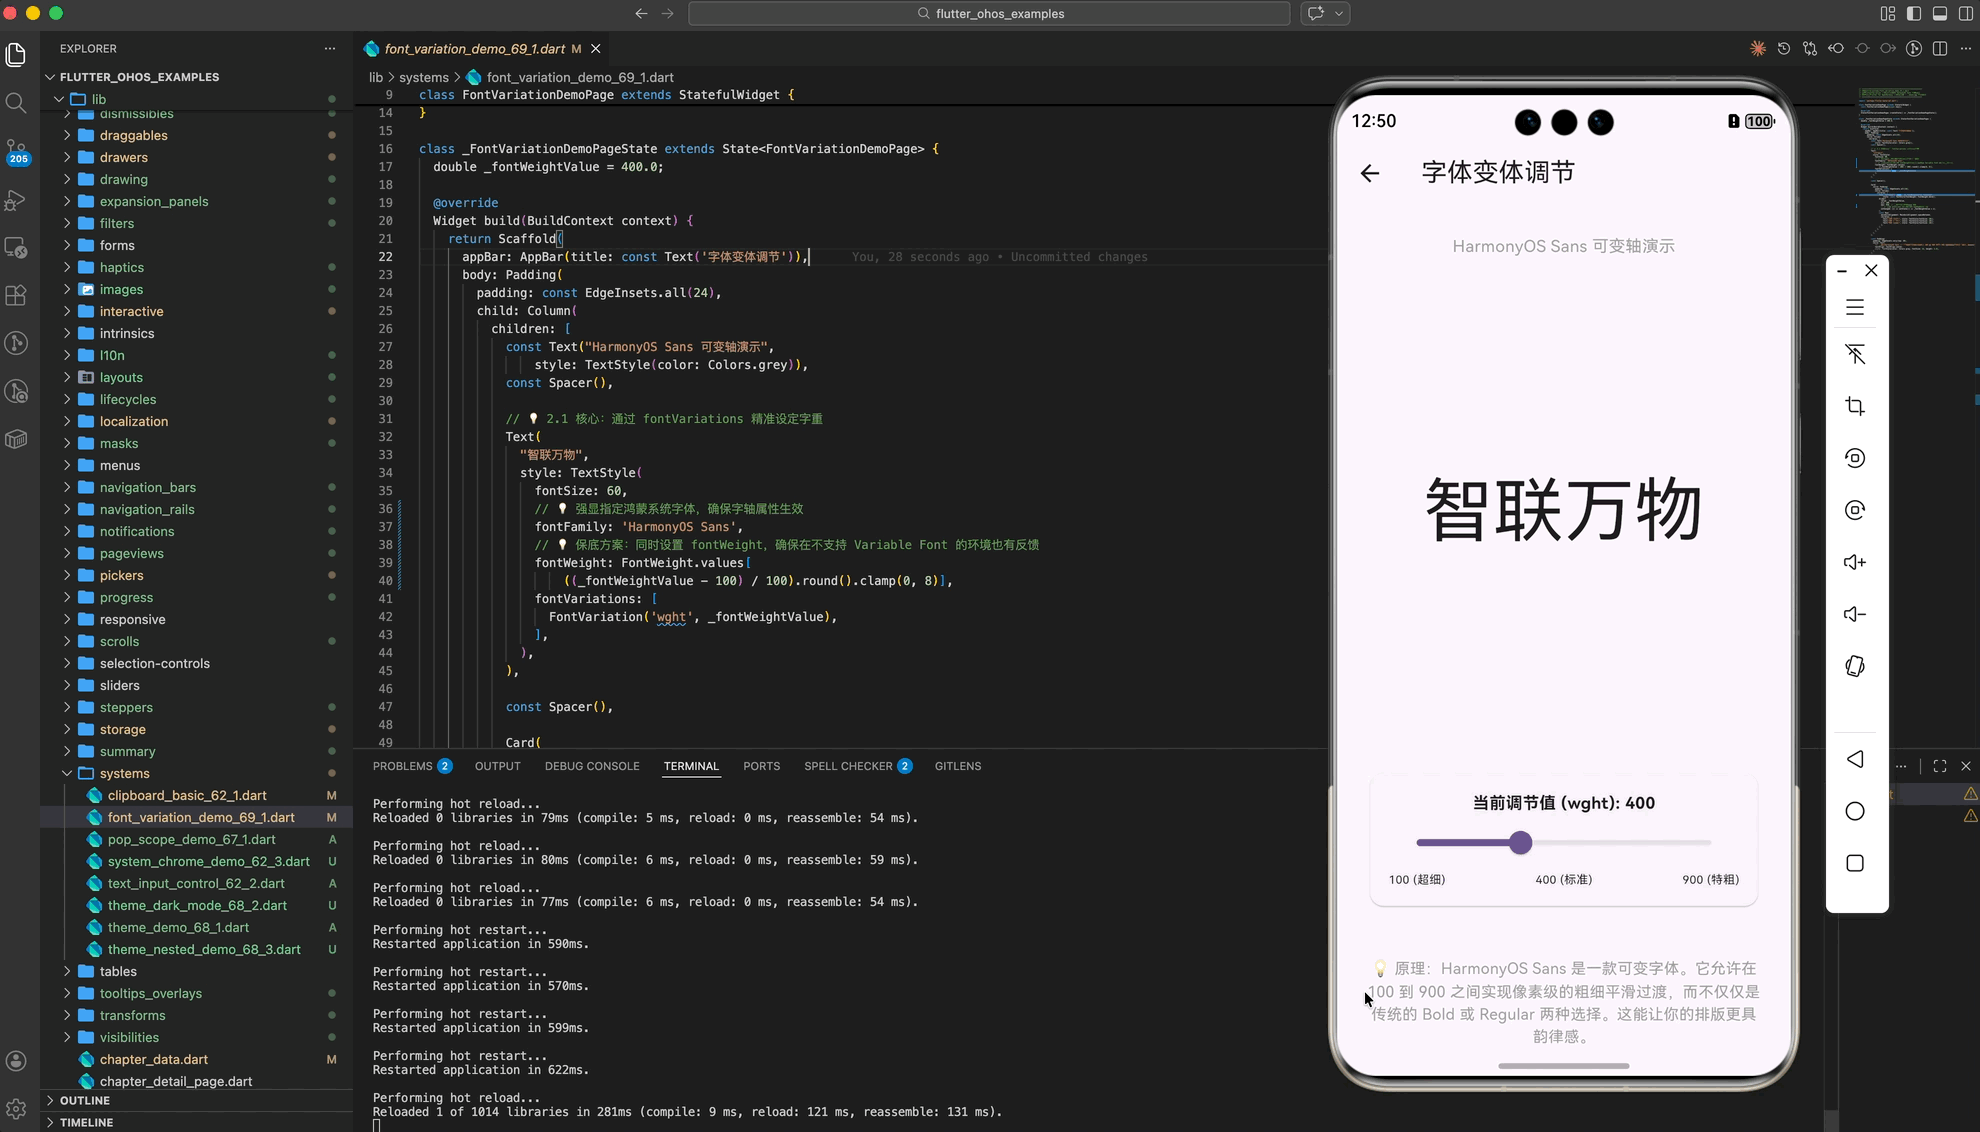Switch to the PROBLEMS tab

[x=403, y=766]
